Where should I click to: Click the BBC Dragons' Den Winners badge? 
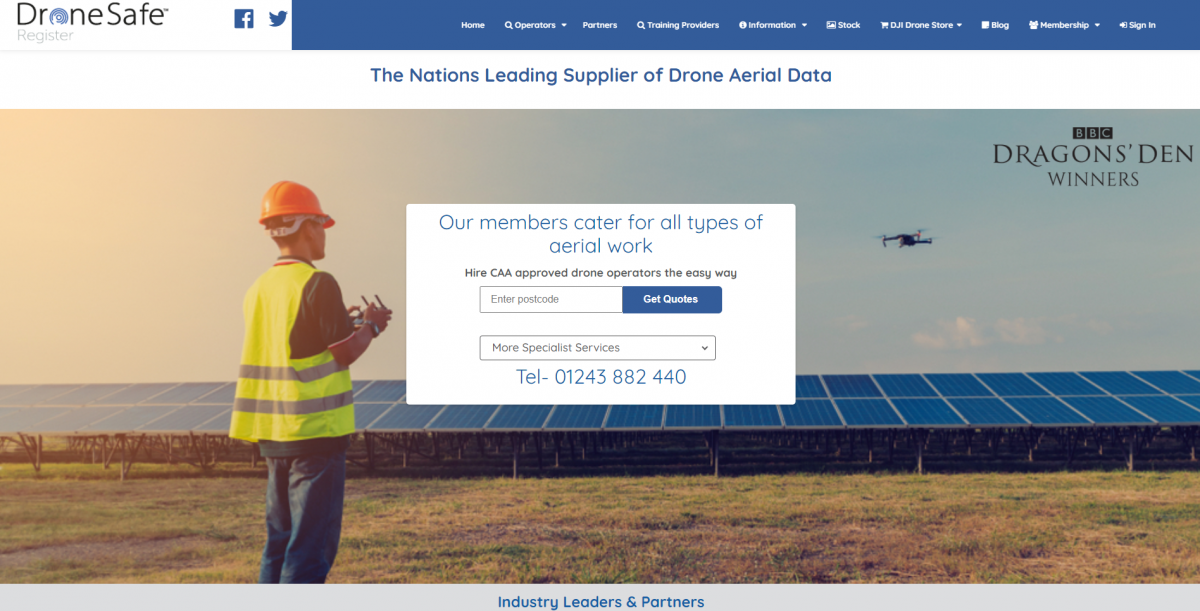[x=1092, y=158]
